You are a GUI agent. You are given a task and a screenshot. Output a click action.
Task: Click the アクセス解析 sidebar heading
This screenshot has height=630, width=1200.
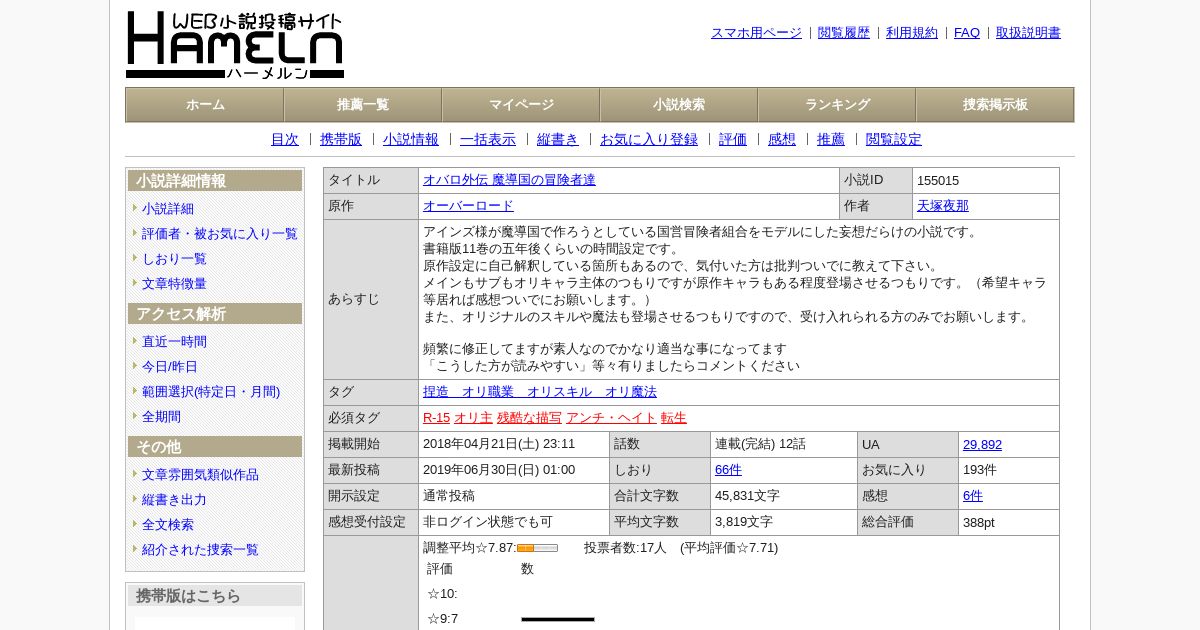(215, 314)
